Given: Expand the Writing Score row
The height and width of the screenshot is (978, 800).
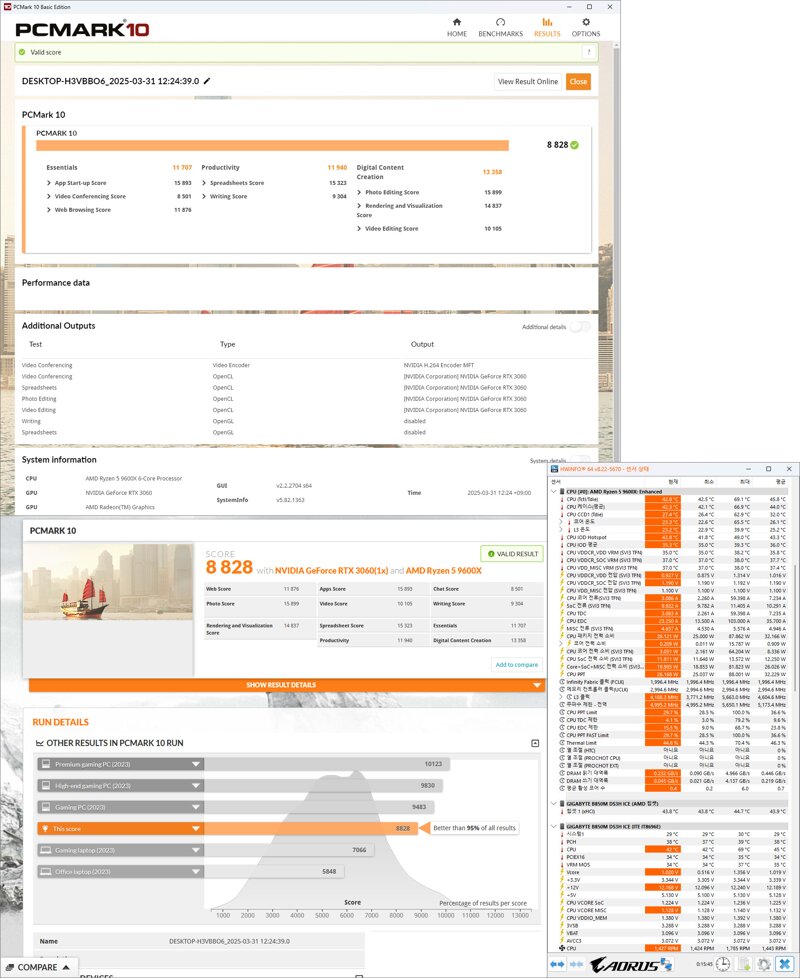Looking at the screenshot, I should [204, 196].
